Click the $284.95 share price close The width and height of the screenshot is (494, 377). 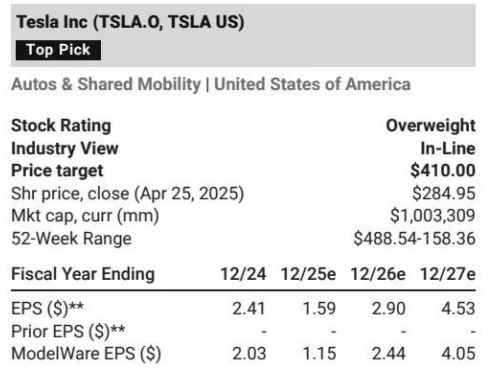pyautogui.click(x=444, y=193)
